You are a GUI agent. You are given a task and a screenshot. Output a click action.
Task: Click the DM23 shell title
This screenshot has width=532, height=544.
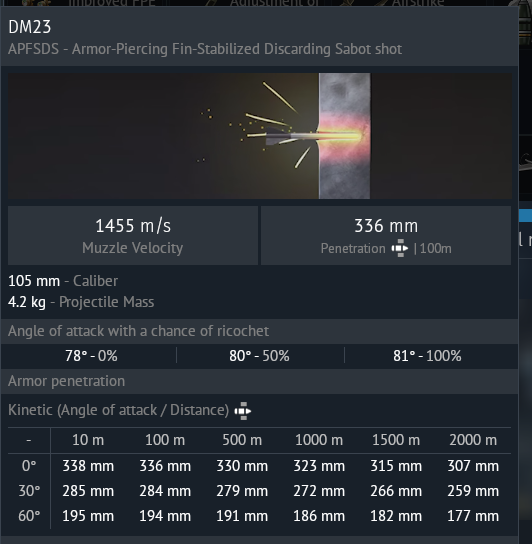[29, 27]
